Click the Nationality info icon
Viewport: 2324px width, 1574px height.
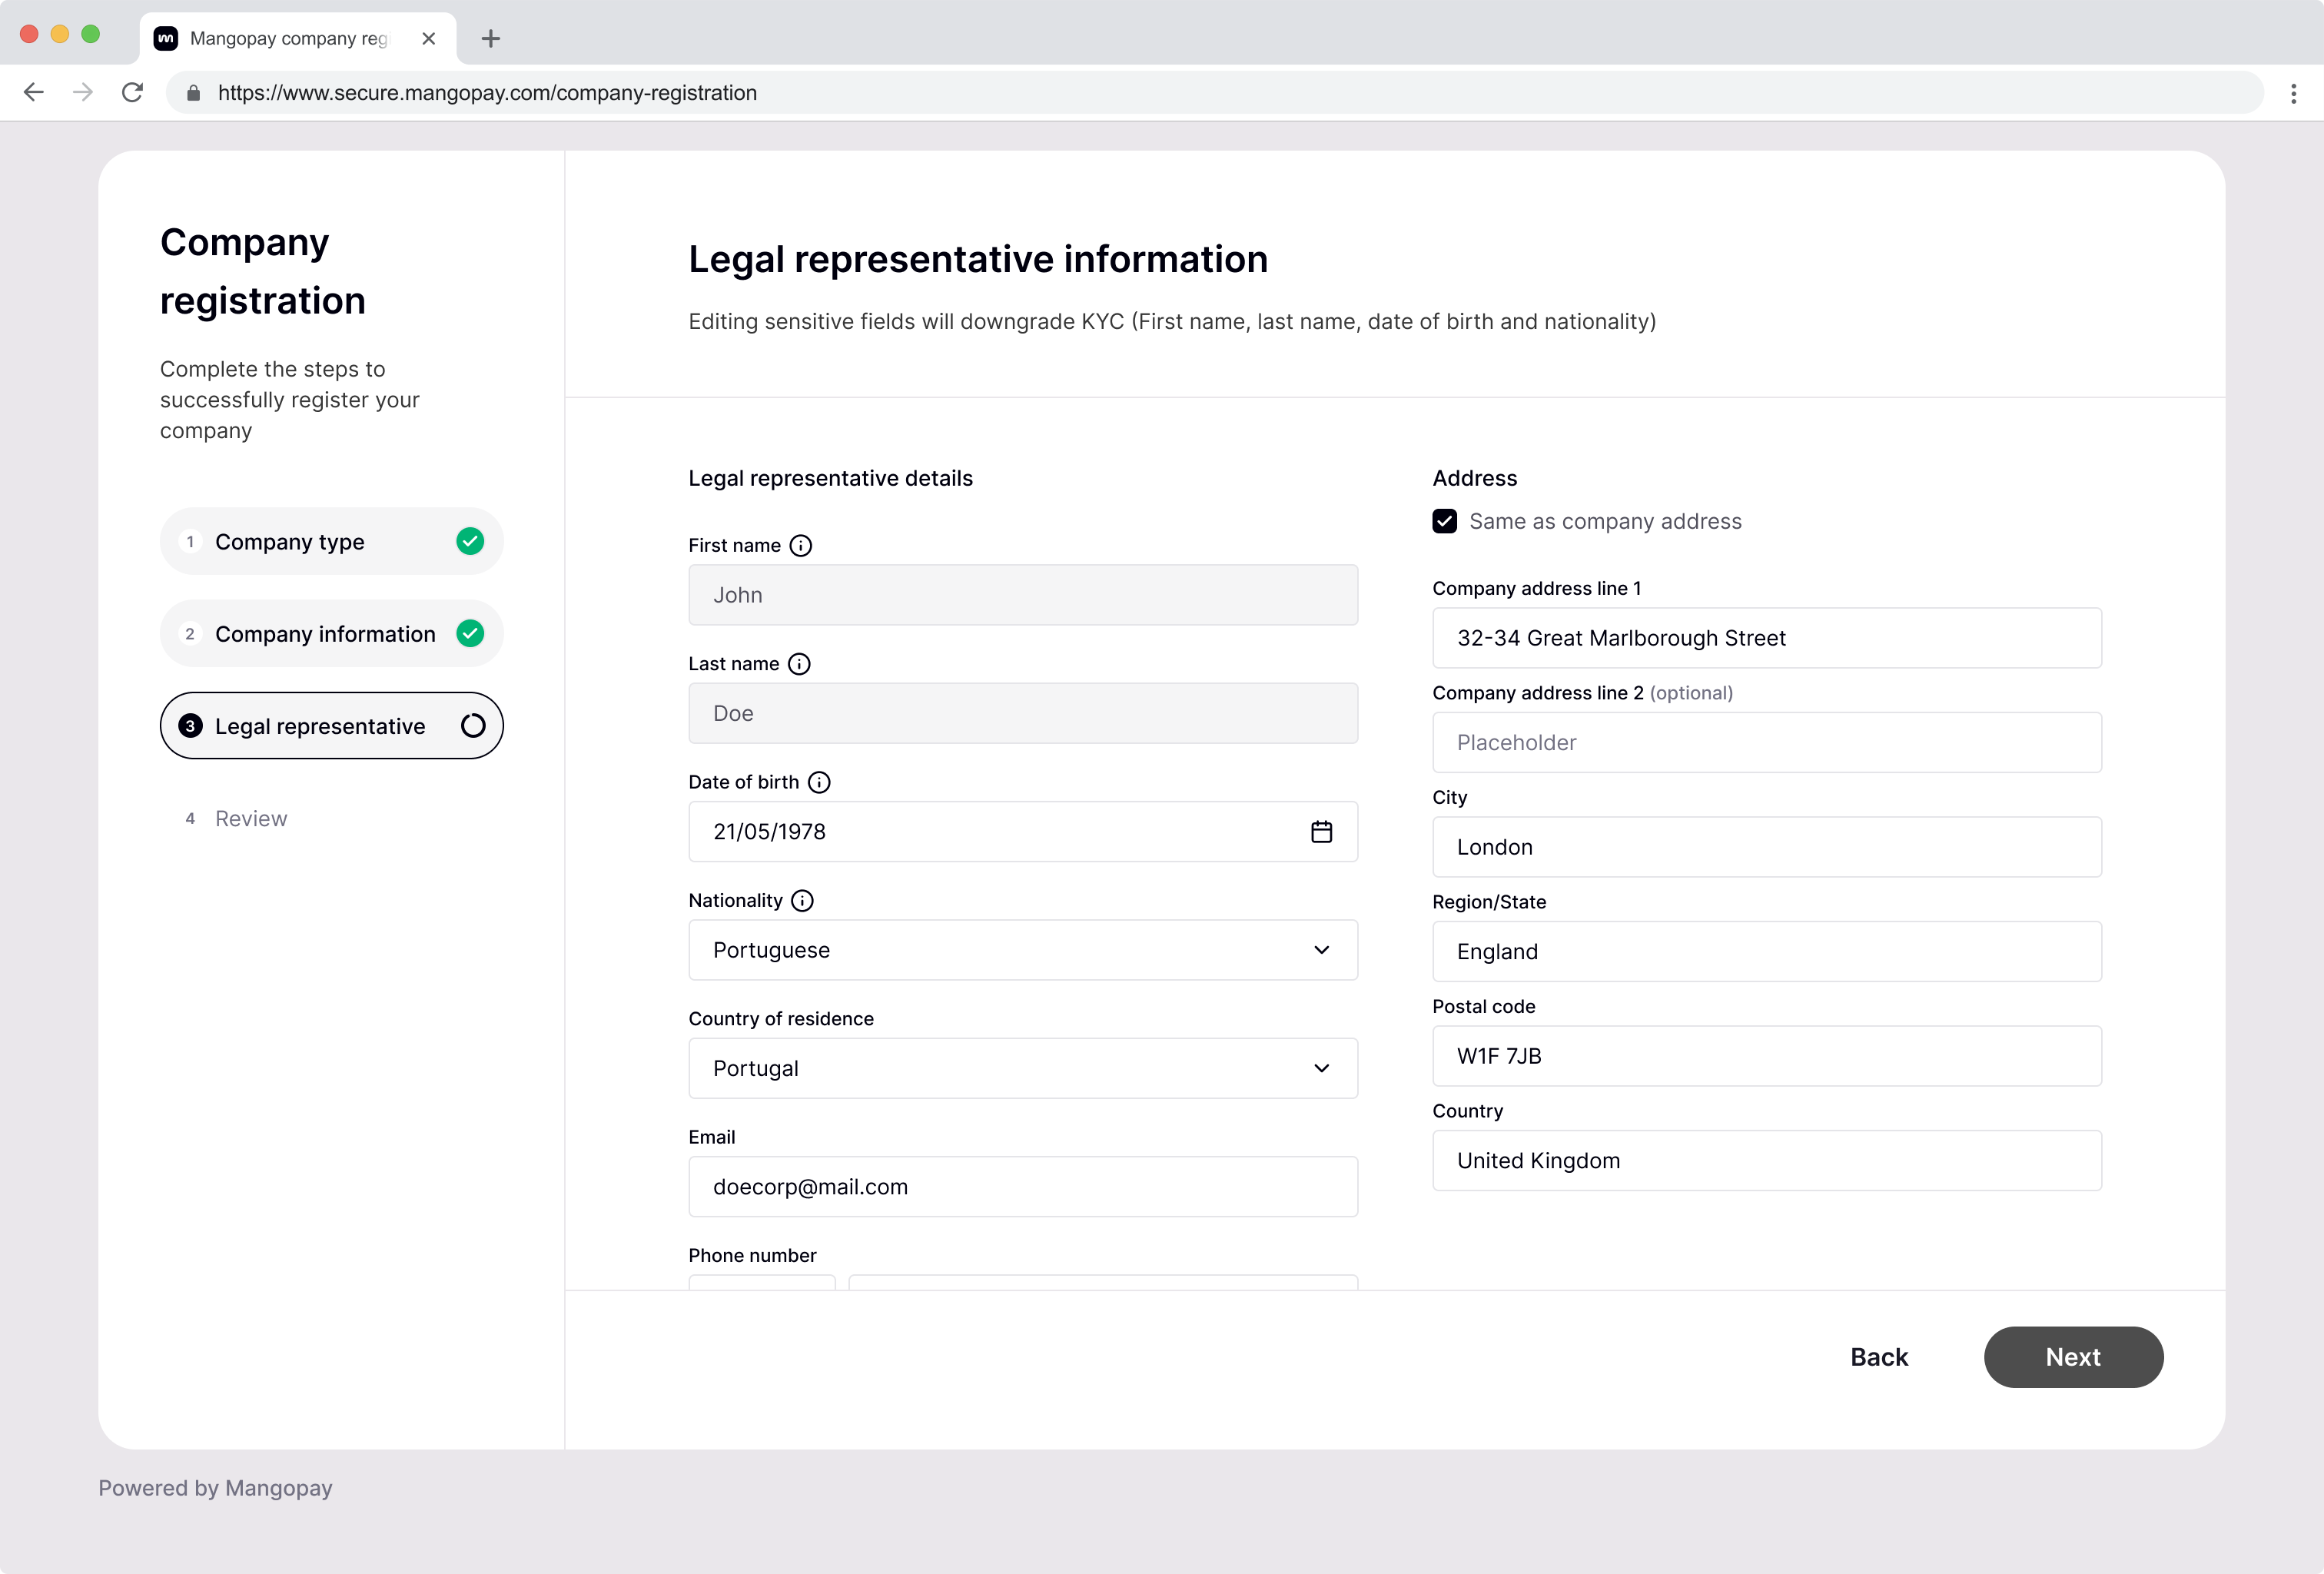point(802,900)
